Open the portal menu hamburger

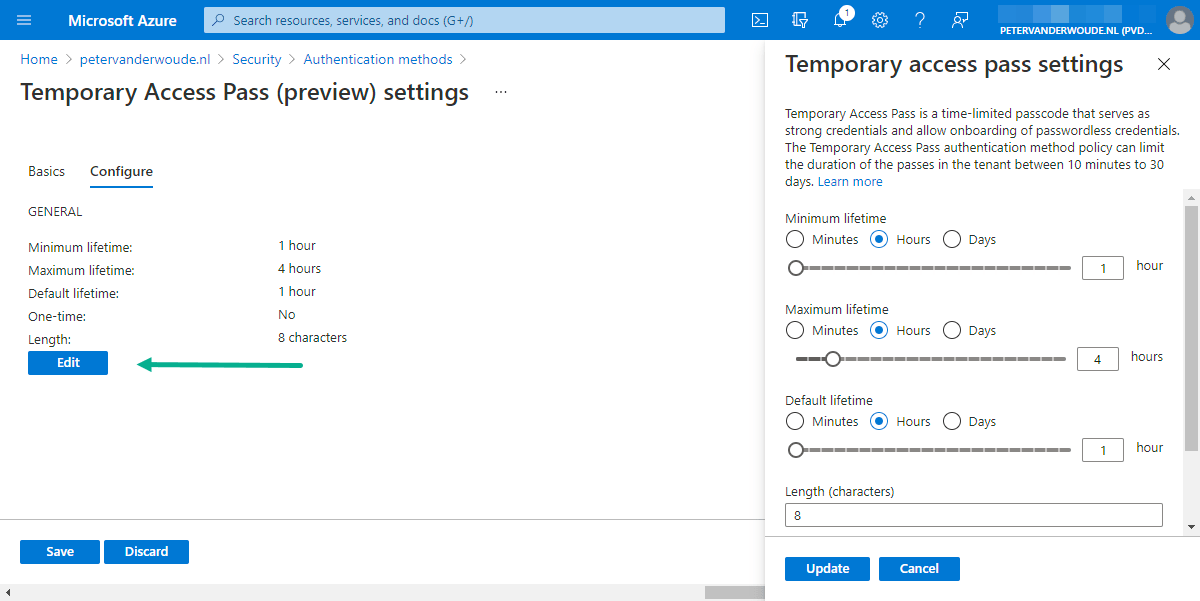24,20
